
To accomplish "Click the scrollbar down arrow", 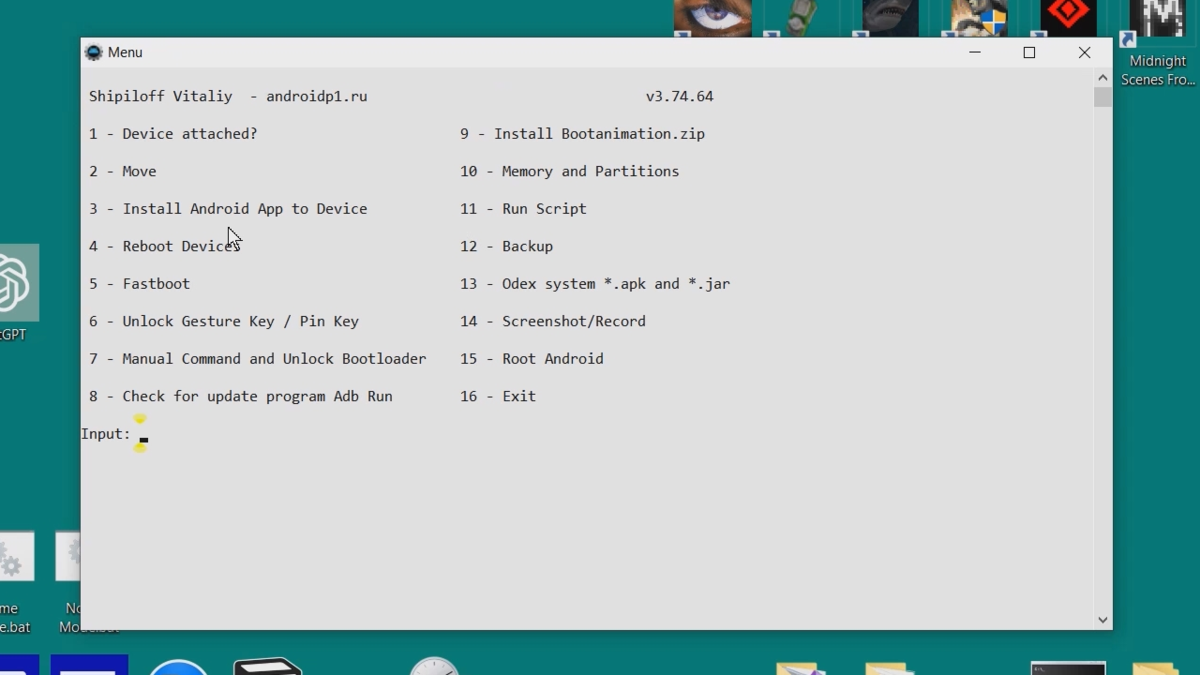I will (1103, 620).
